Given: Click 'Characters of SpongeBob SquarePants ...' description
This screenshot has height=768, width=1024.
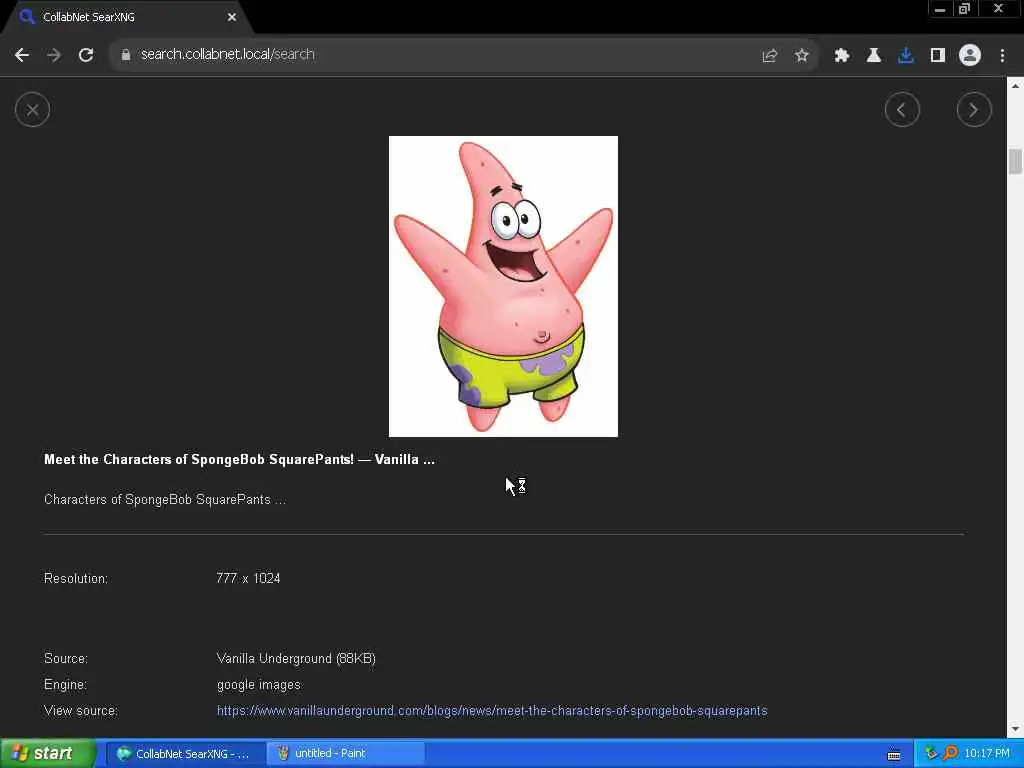Looking at the screenshot, I should tap(165, 500).
